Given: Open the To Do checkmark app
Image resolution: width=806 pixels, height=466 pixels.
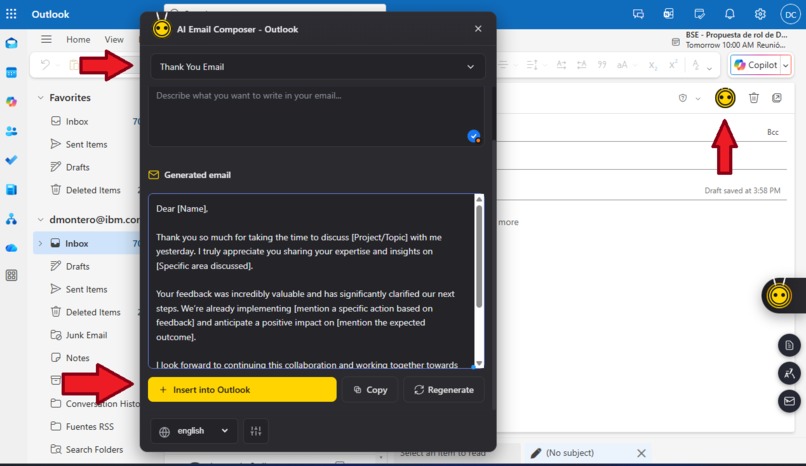Looking at the screenshot, I should pos(11,160).
